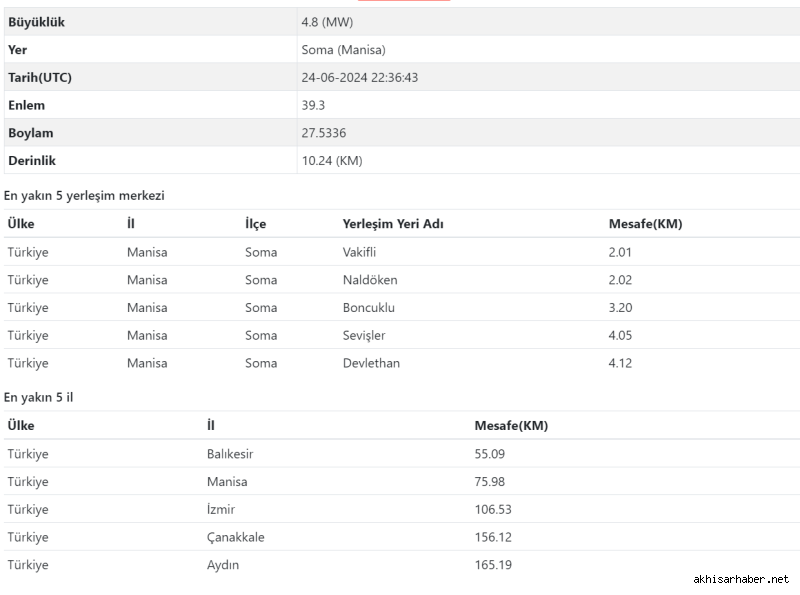Click the 4.8 (MW) magnitude value
Viewport: 800px width, 595px height.
[327, 22]
